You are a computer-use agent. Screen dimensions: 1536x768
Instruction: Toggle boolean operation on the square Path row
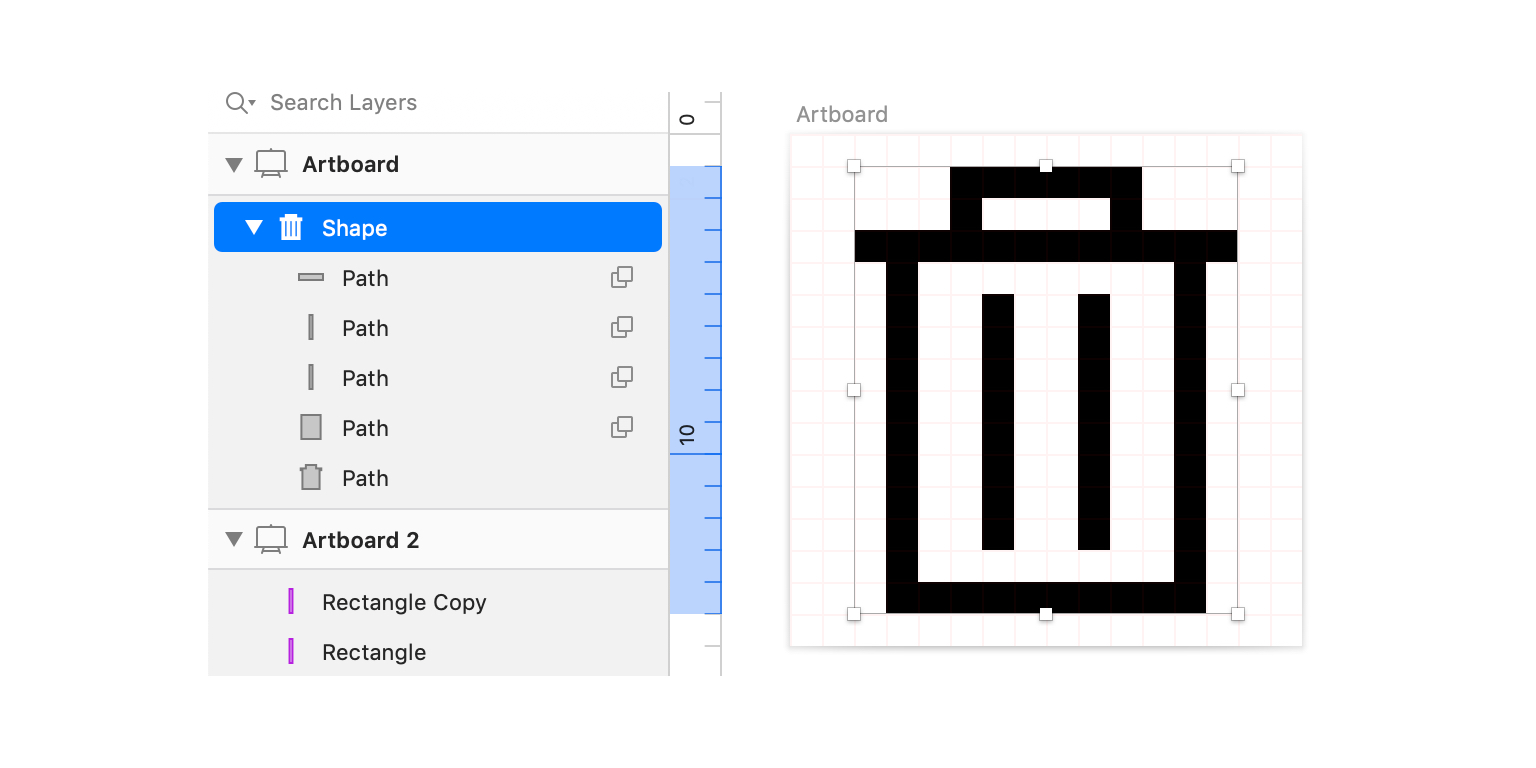point(622,428)
